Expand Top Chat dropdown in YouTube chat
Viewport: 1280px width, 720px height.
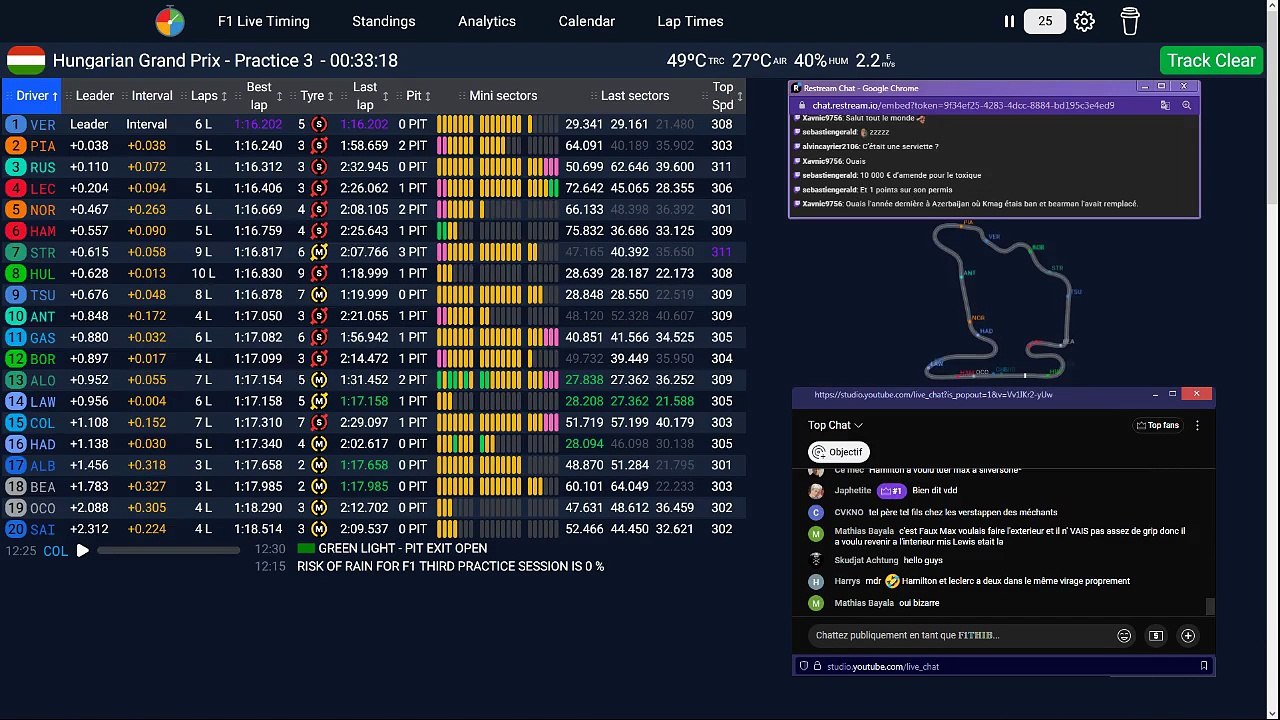(835, 425)
